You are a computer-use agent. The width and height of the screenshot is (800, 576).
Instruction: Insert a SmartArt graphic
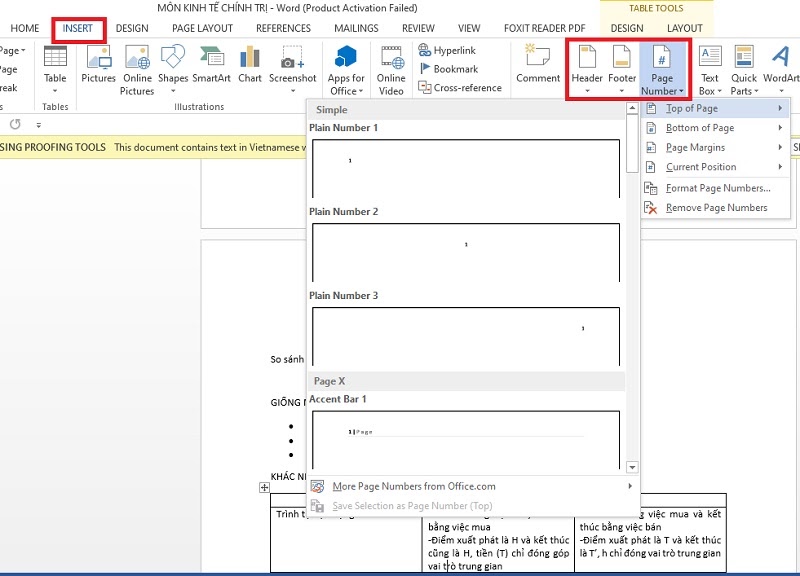(x=211, y=64)
